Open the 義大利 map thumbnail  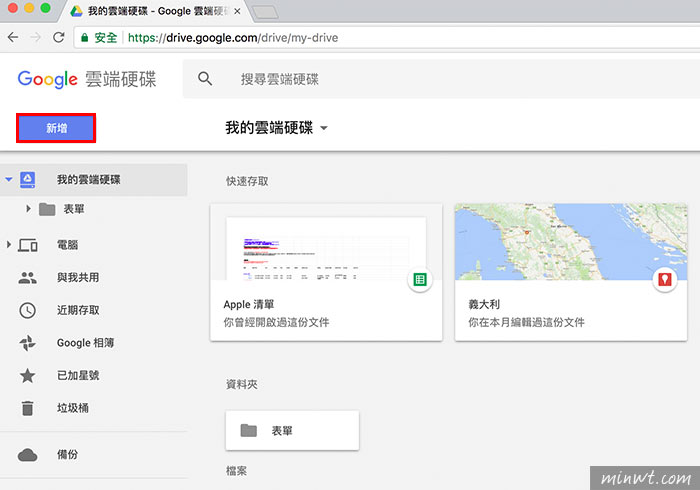click(x=571, y=242)
